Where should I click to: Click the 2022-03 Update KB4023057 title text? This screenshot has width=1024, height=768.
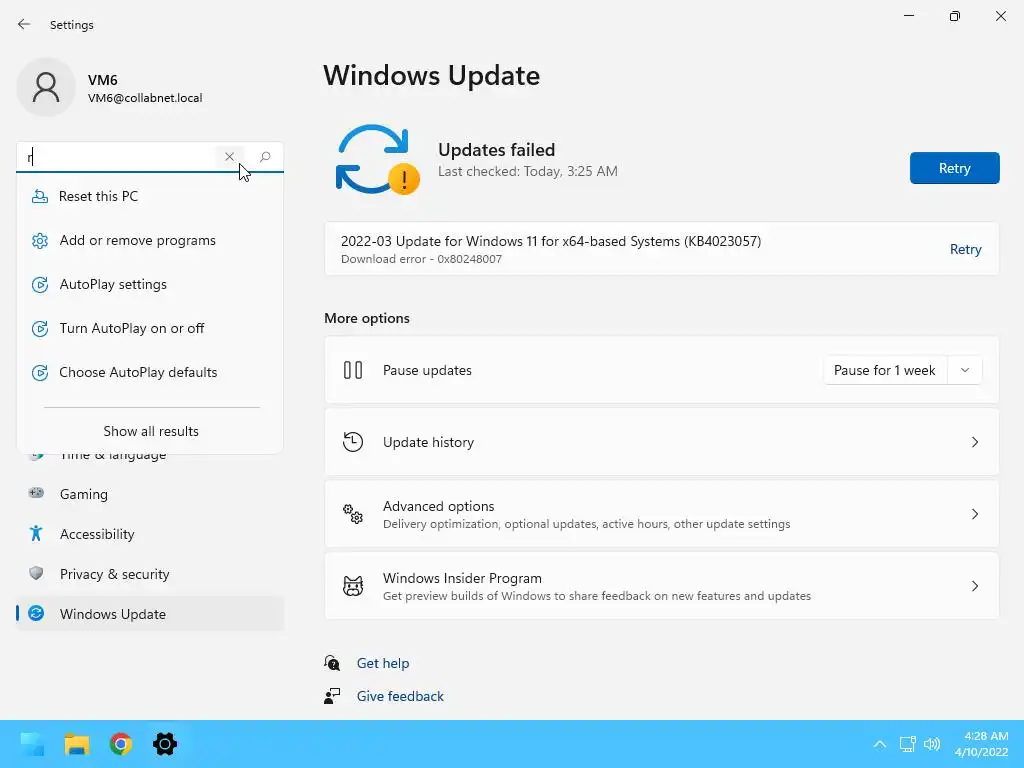click(551, 241)
